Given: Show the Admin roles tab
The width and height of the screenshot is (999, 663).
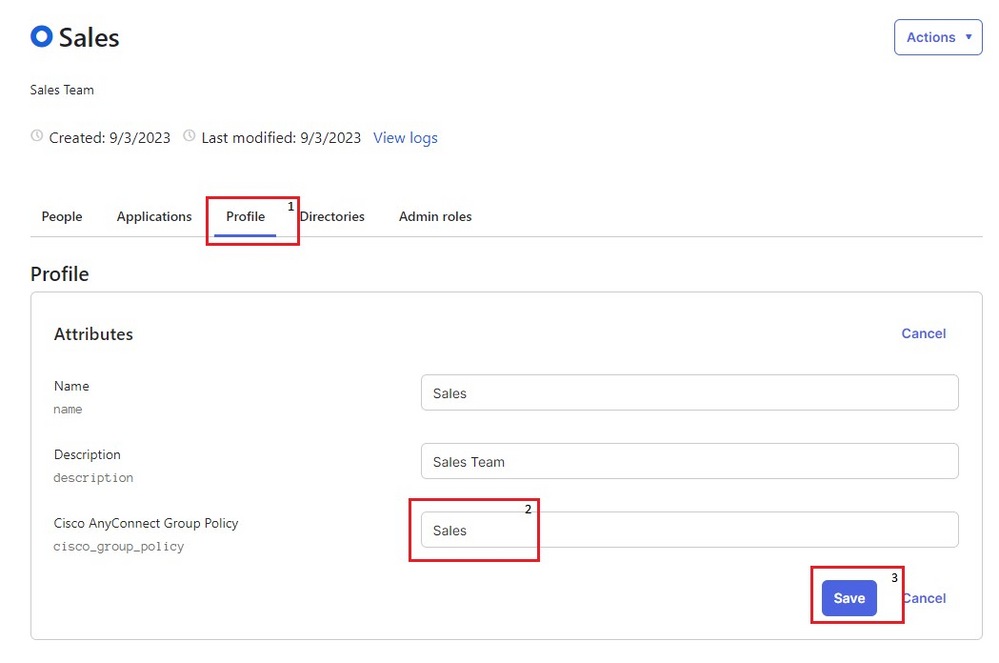Looking at the screenshot, I should point(435,216).
